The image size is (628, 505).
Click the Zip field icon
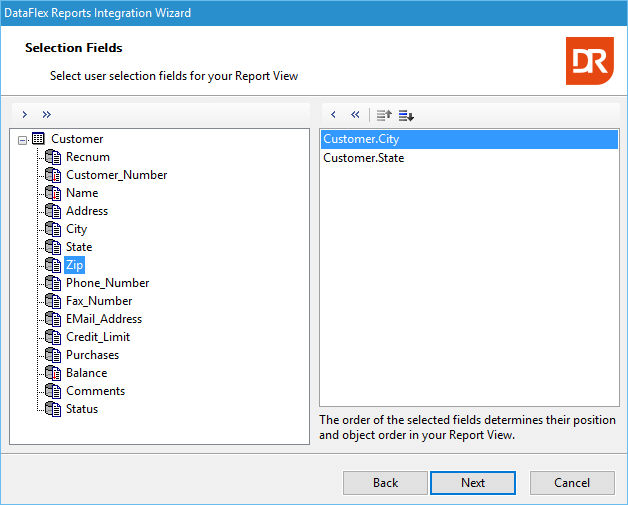tap(53, 265)
